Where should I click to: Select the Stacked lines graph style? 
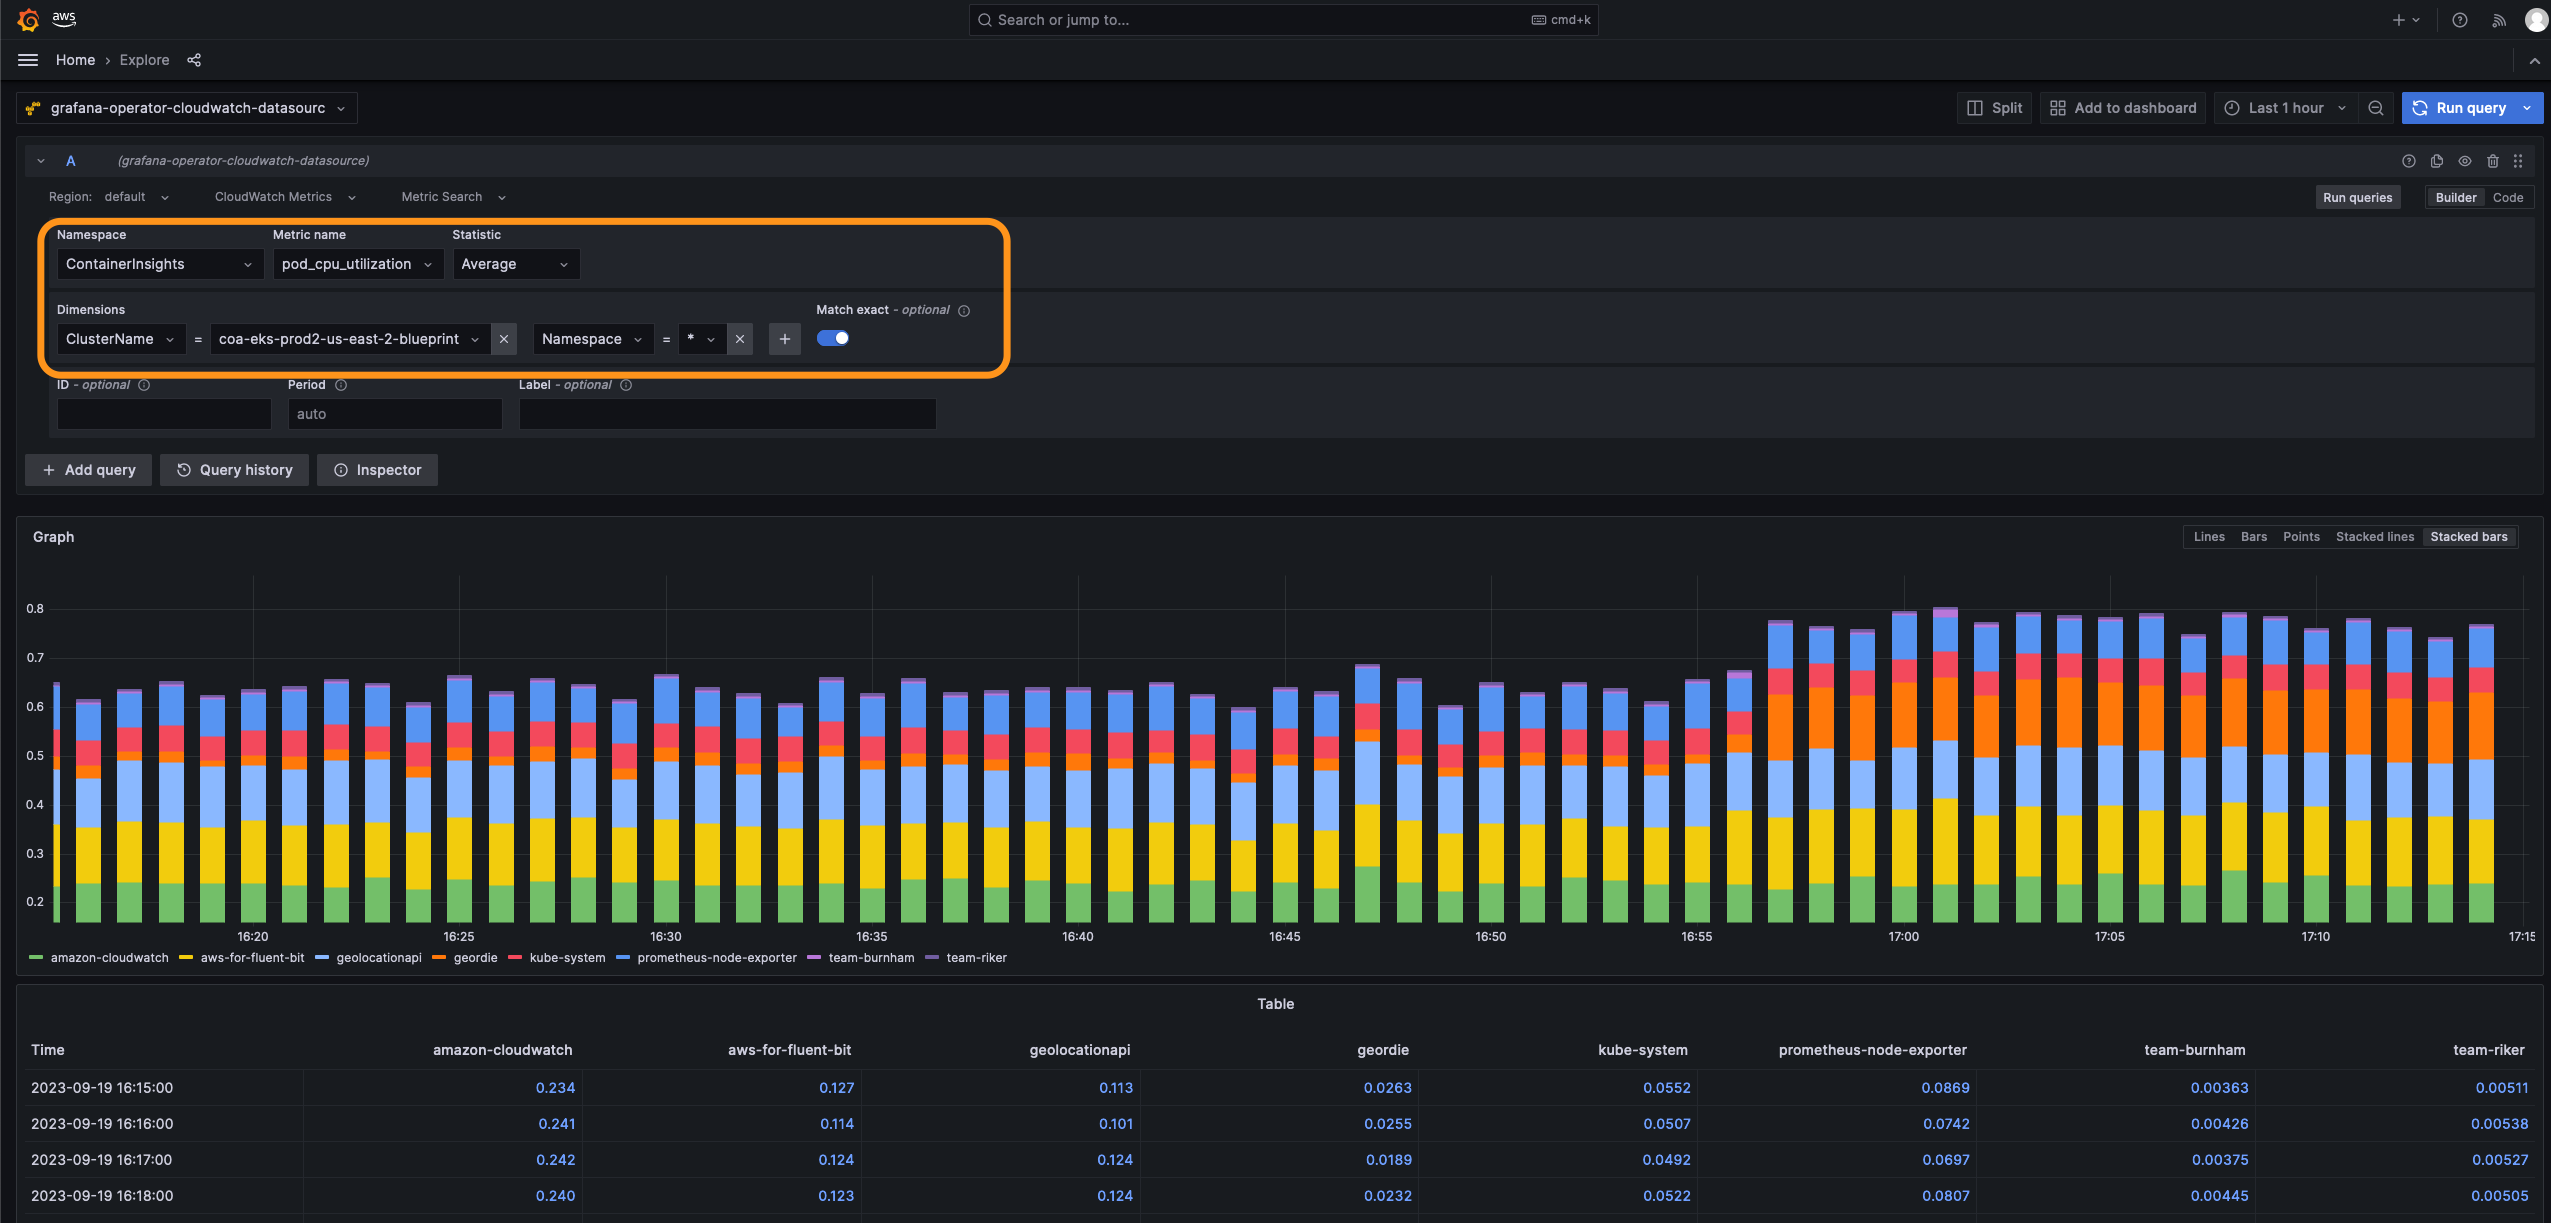(x=2374, y=537)
